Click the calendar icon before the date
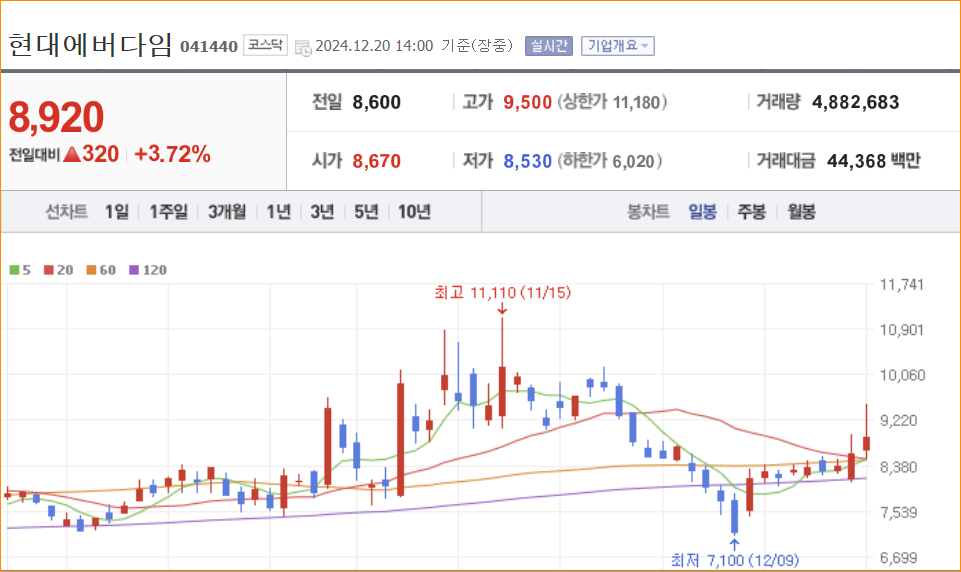 pos(303,47)
